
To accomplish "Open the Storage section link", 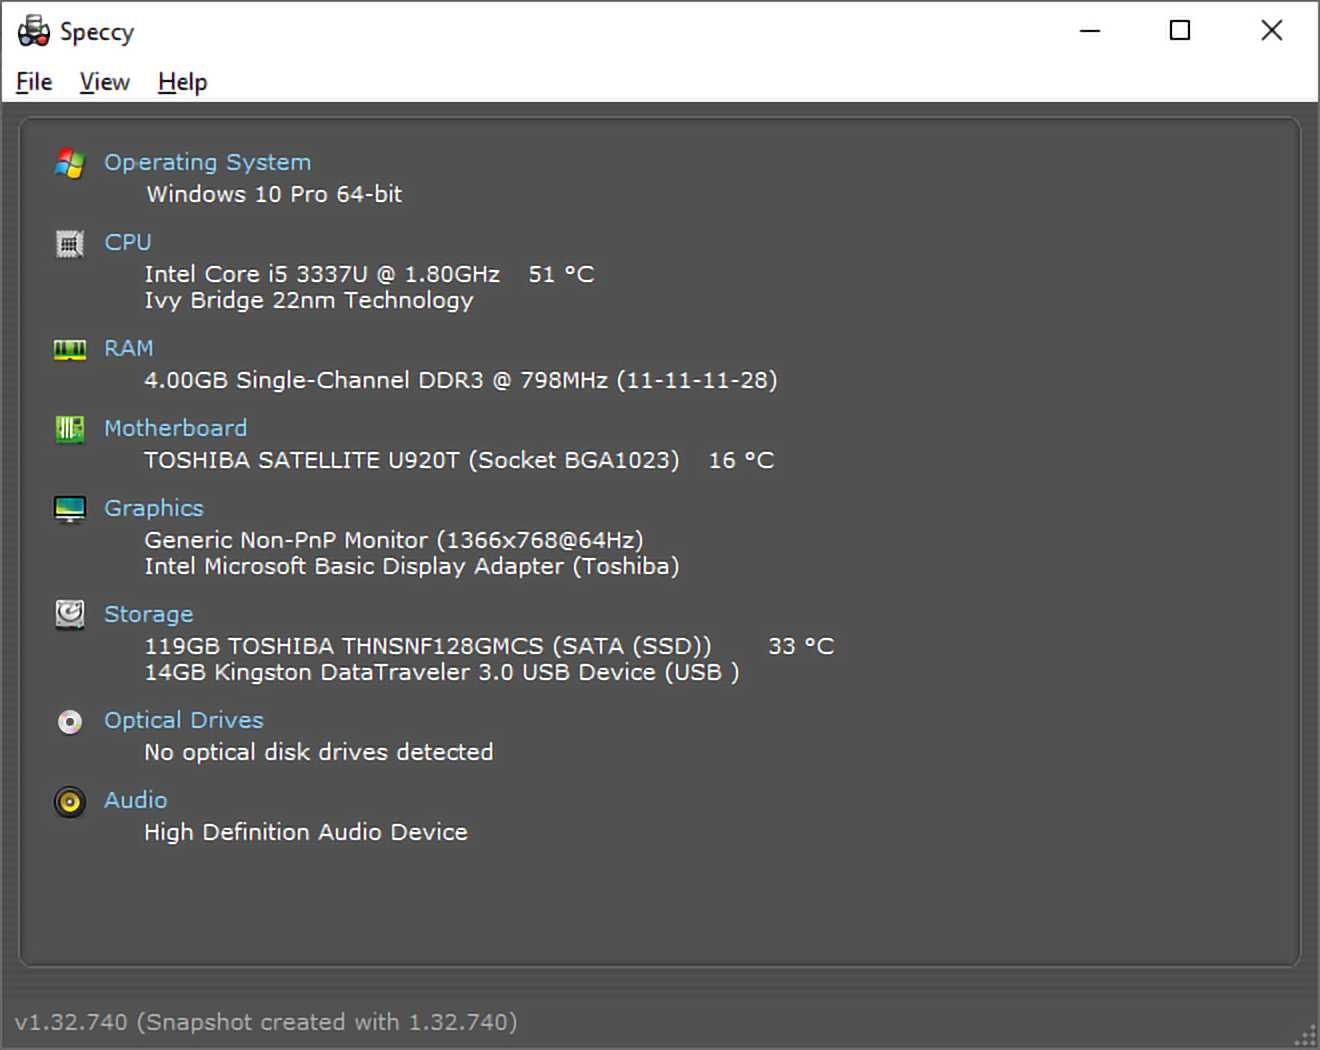I will (148, 614).
